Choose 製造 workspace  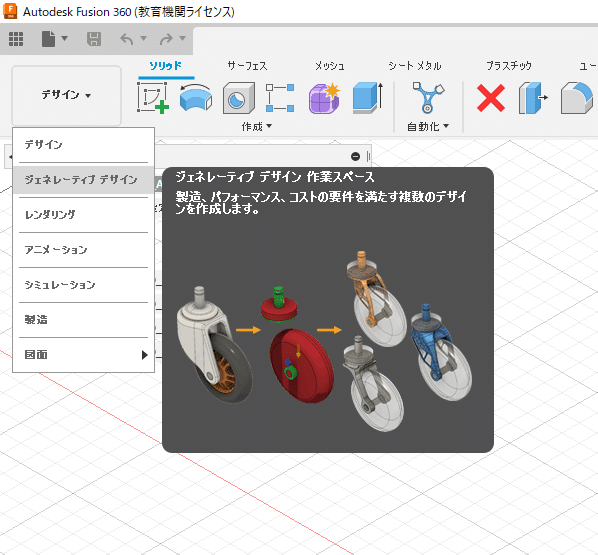[x=84, y=320]
